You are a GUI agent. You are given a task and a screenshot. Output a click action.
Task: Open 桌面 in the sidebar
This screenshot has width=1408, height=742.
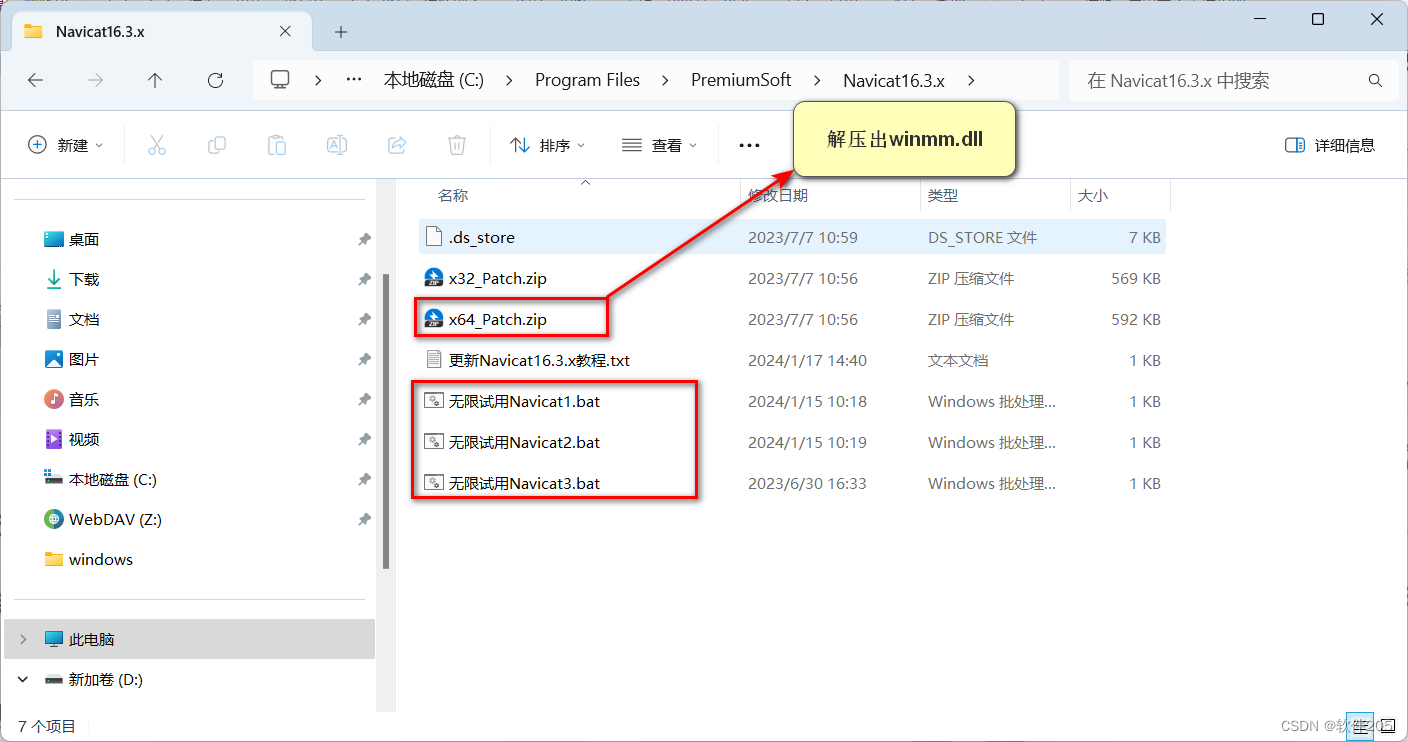84,239
